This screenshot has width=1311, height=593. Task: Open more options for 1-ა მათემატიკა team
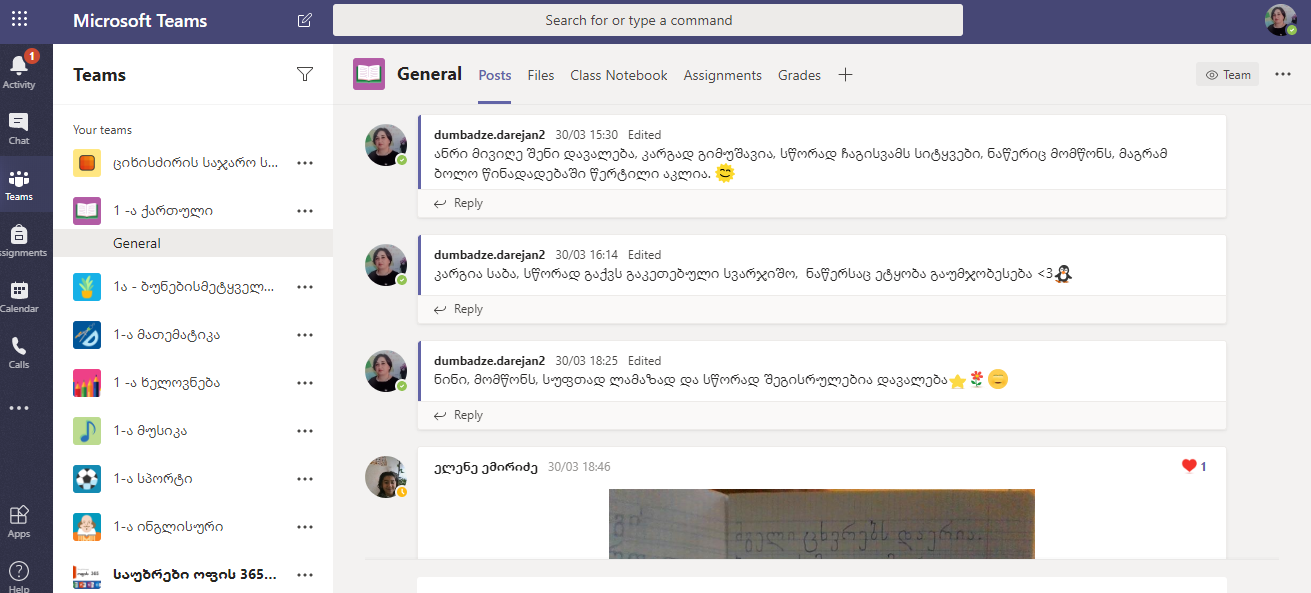coord(306,335)
